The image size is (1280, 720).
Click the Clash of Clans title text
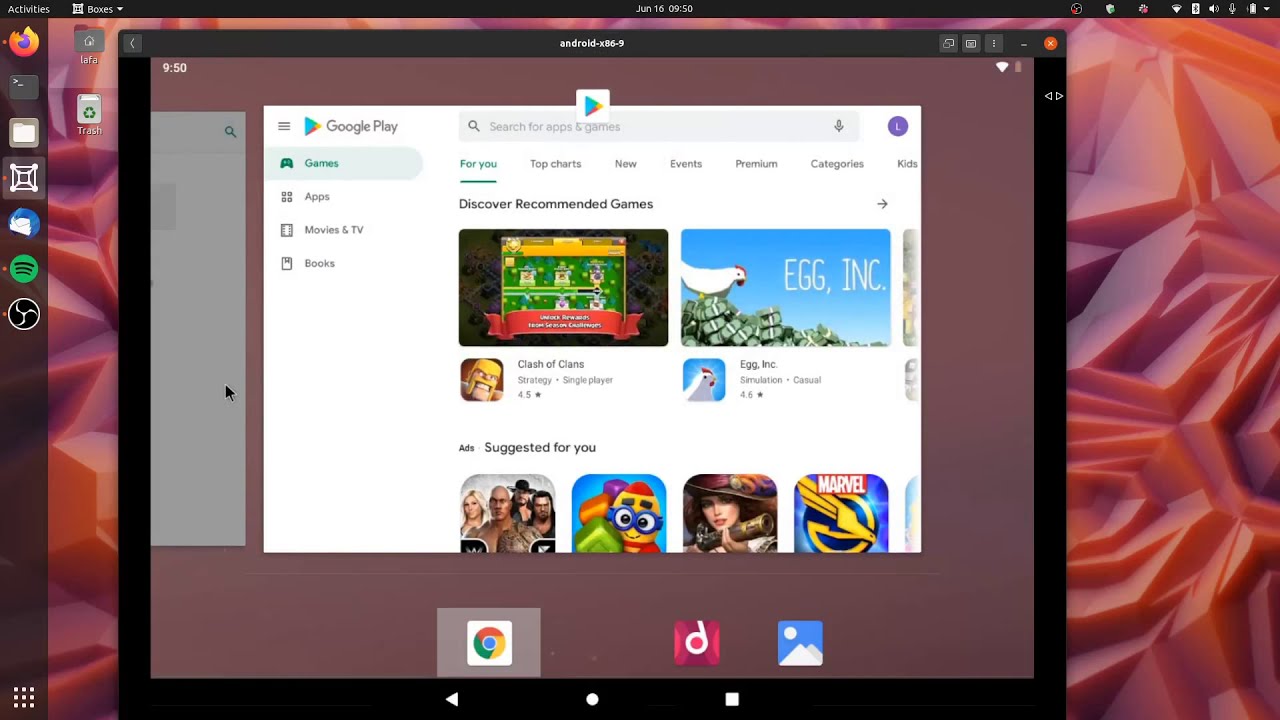(551, 365)
